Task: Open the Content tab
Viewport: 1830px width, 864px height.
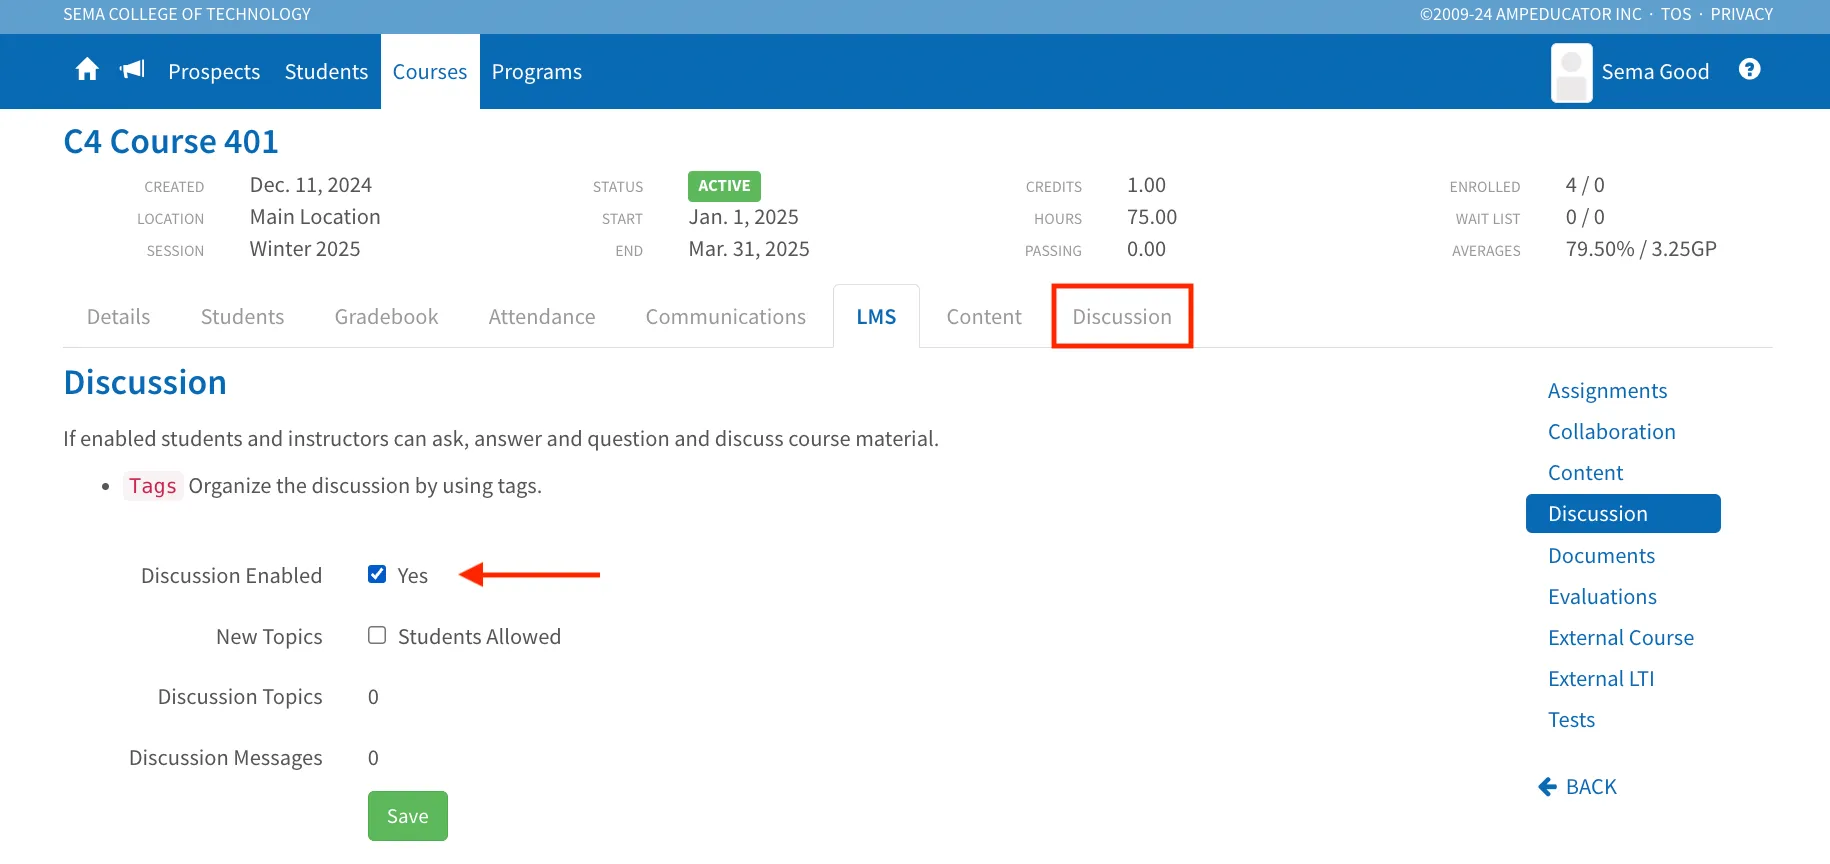Action: [x=984, y=317]
